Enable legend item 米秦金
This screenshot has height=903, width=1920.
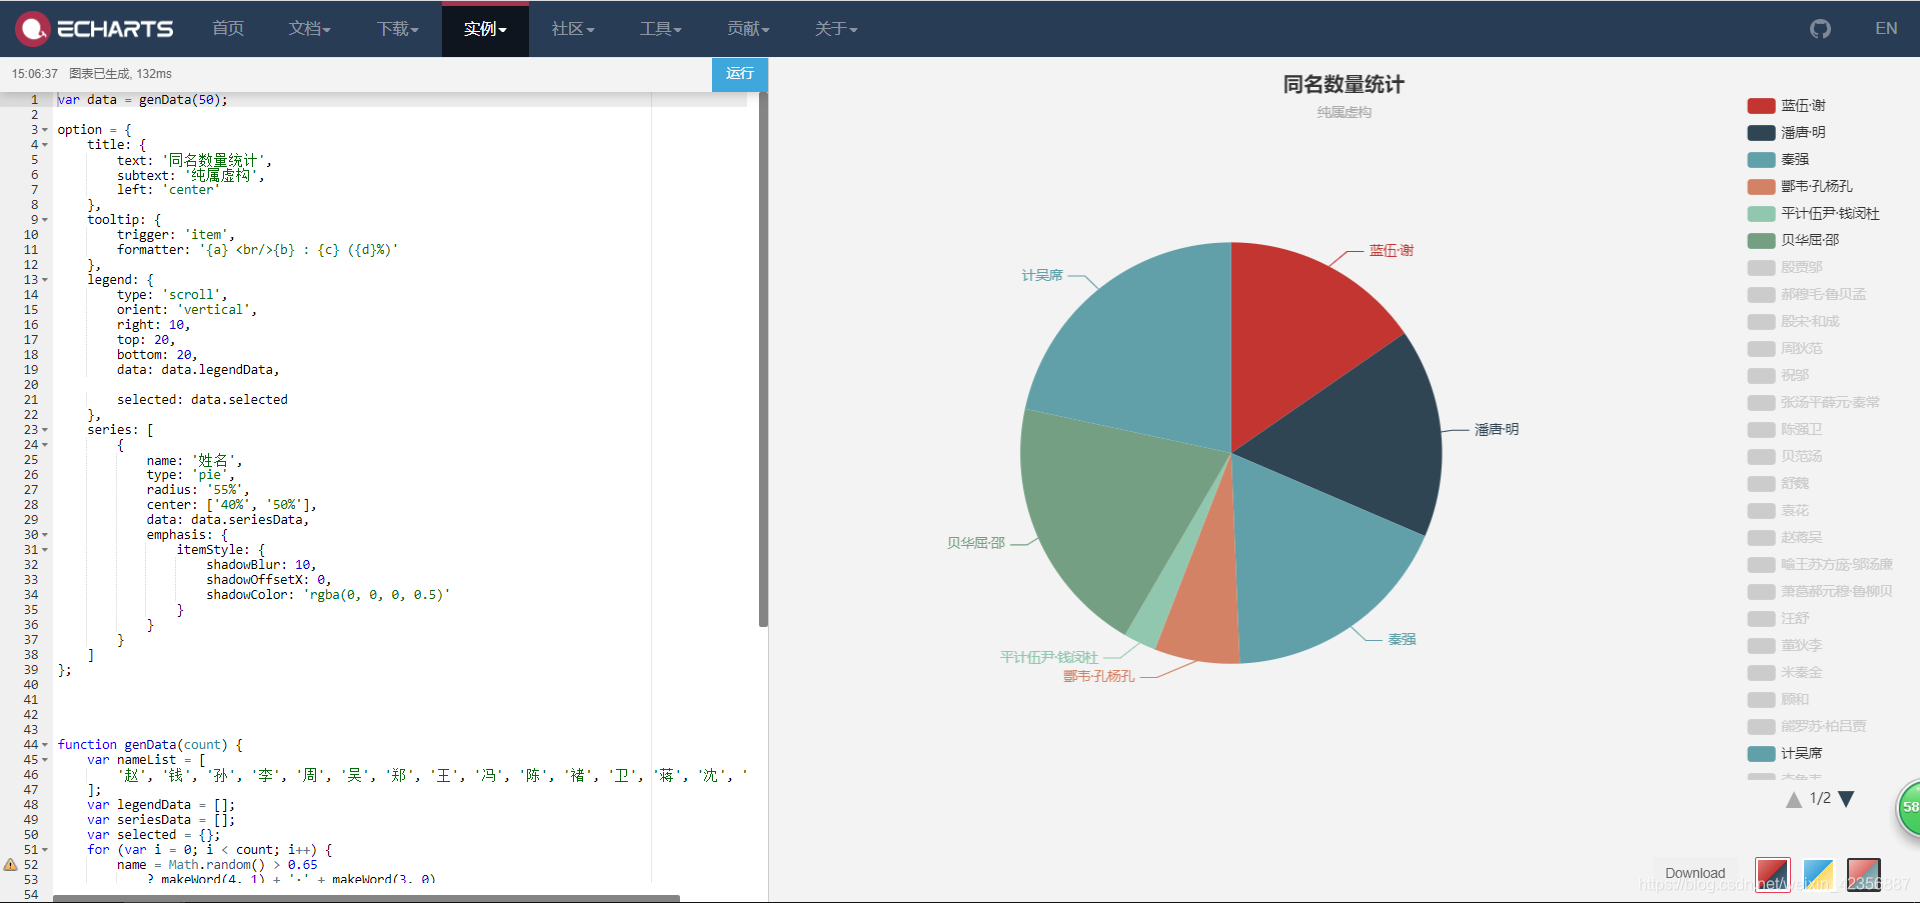(x=1785, y=673)
